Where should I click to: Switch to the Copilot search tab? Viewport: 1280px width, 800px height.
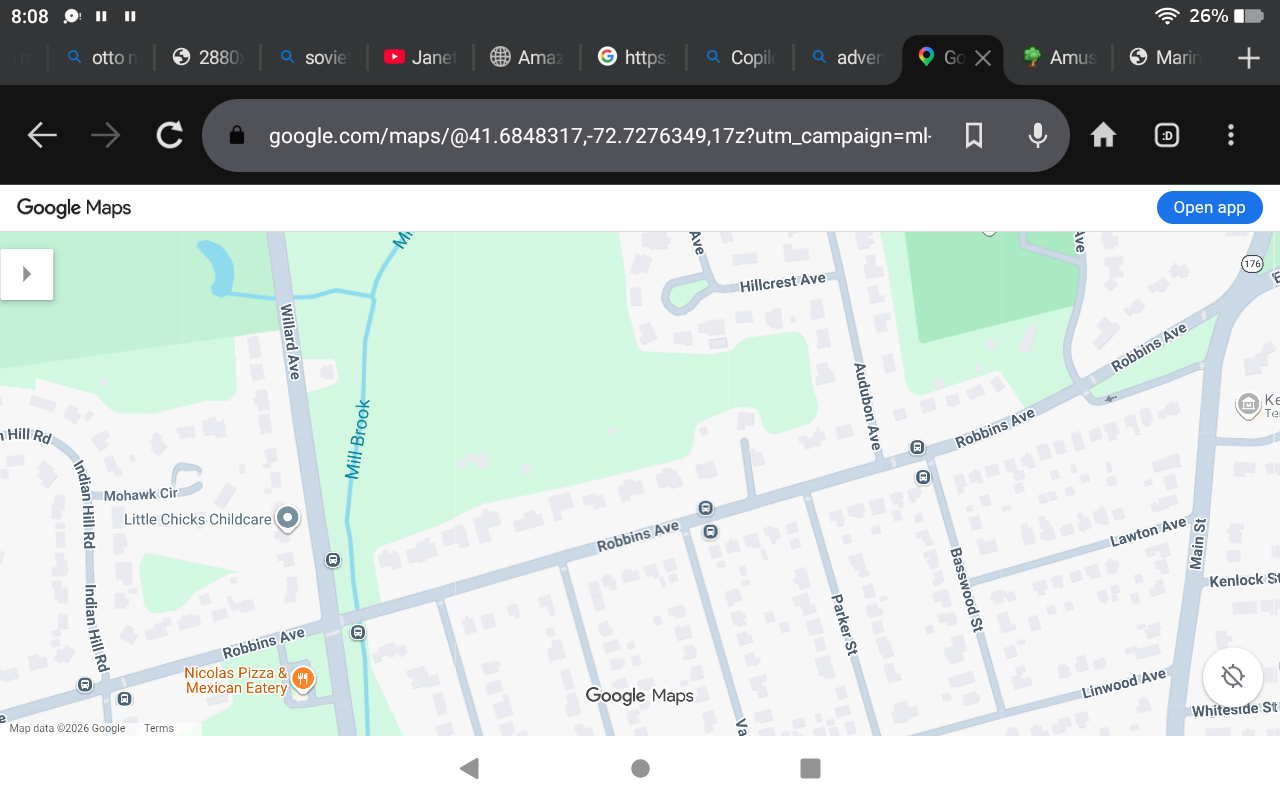pos(740,58)
